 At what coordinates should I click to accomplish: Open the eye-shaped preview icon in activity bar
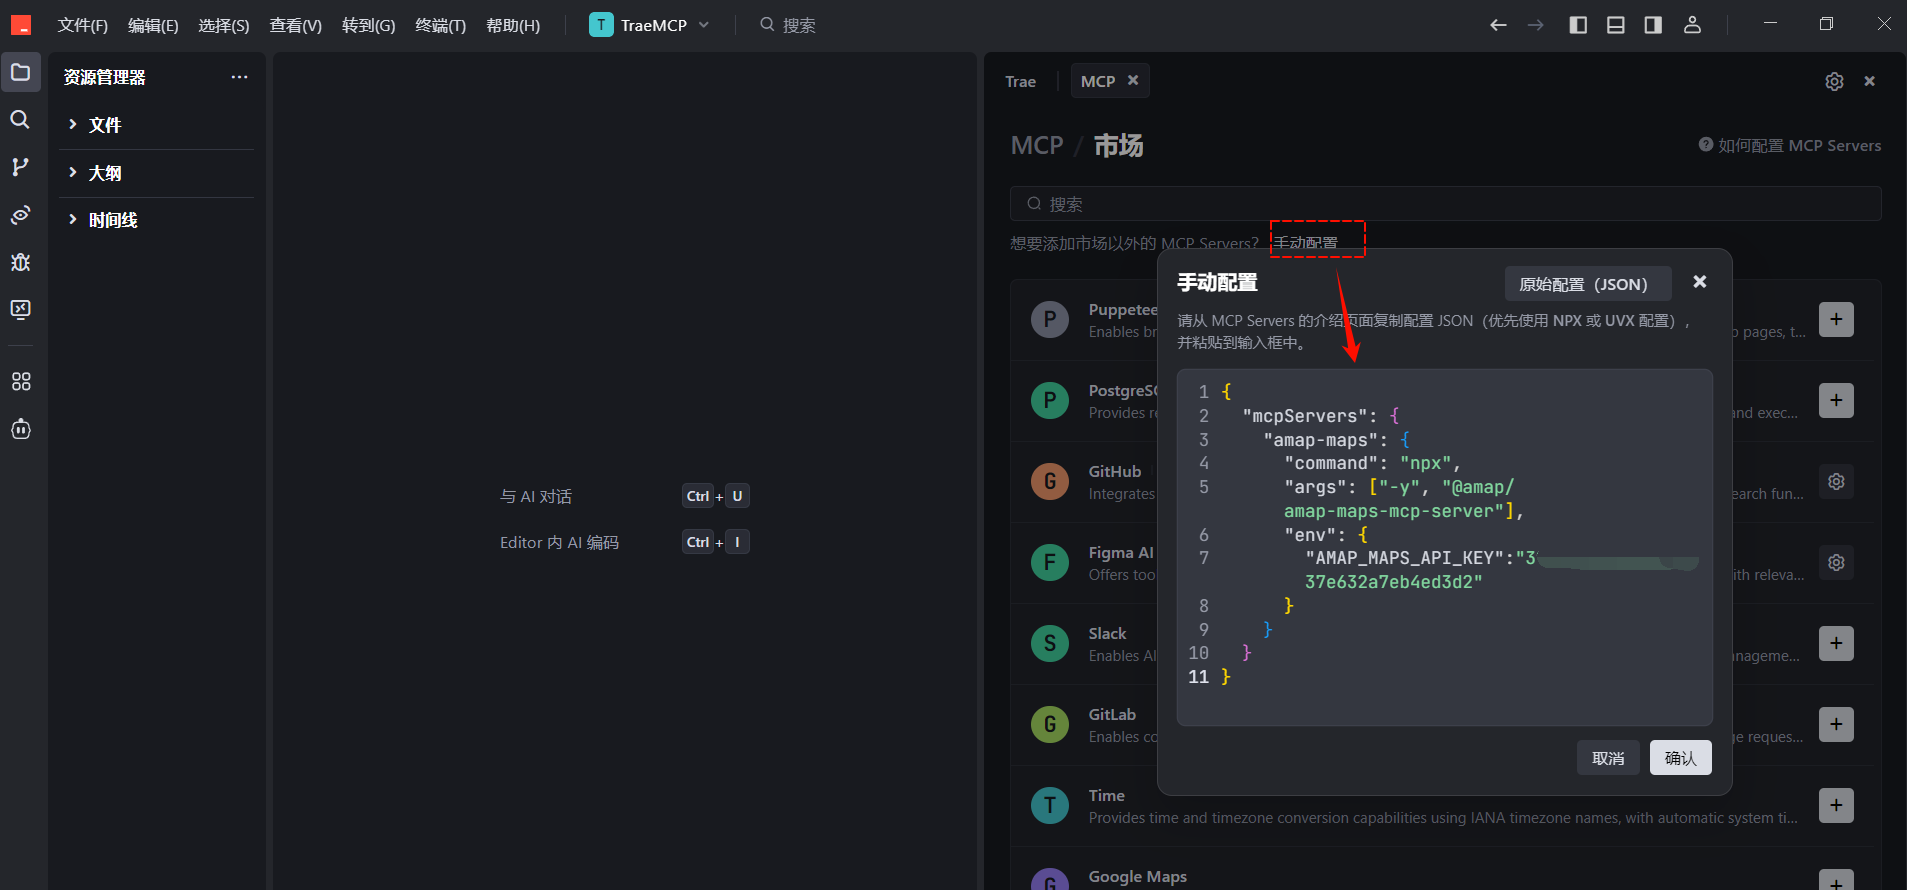click(x=20, y=215)
